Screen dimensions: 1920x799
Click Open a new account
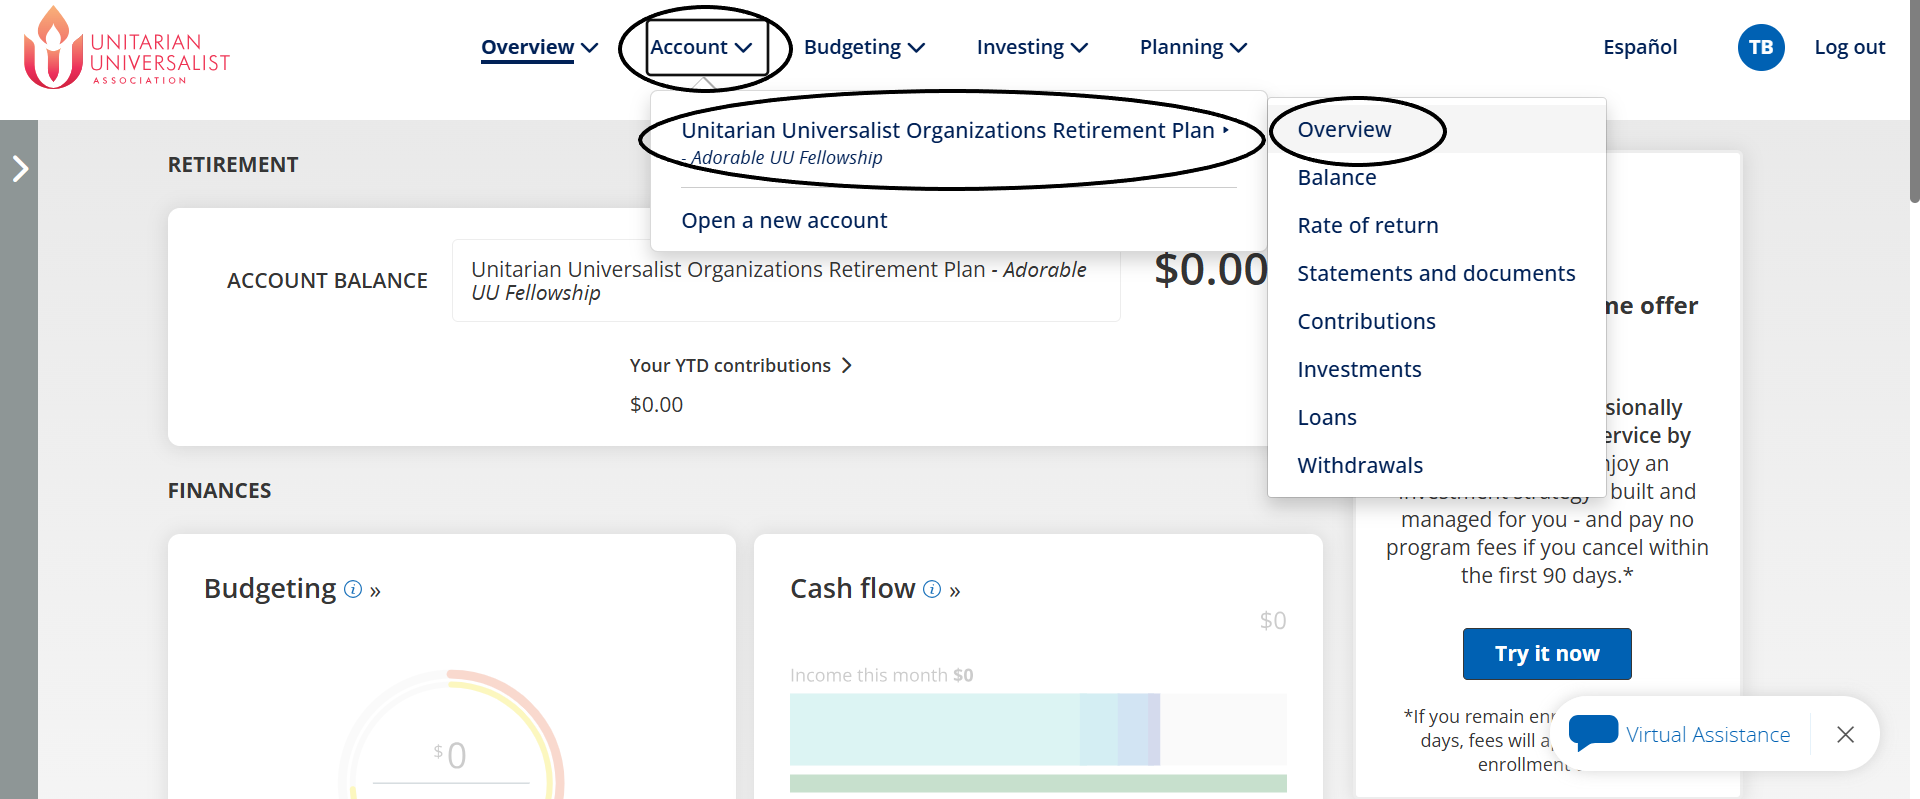coord(784,221)
